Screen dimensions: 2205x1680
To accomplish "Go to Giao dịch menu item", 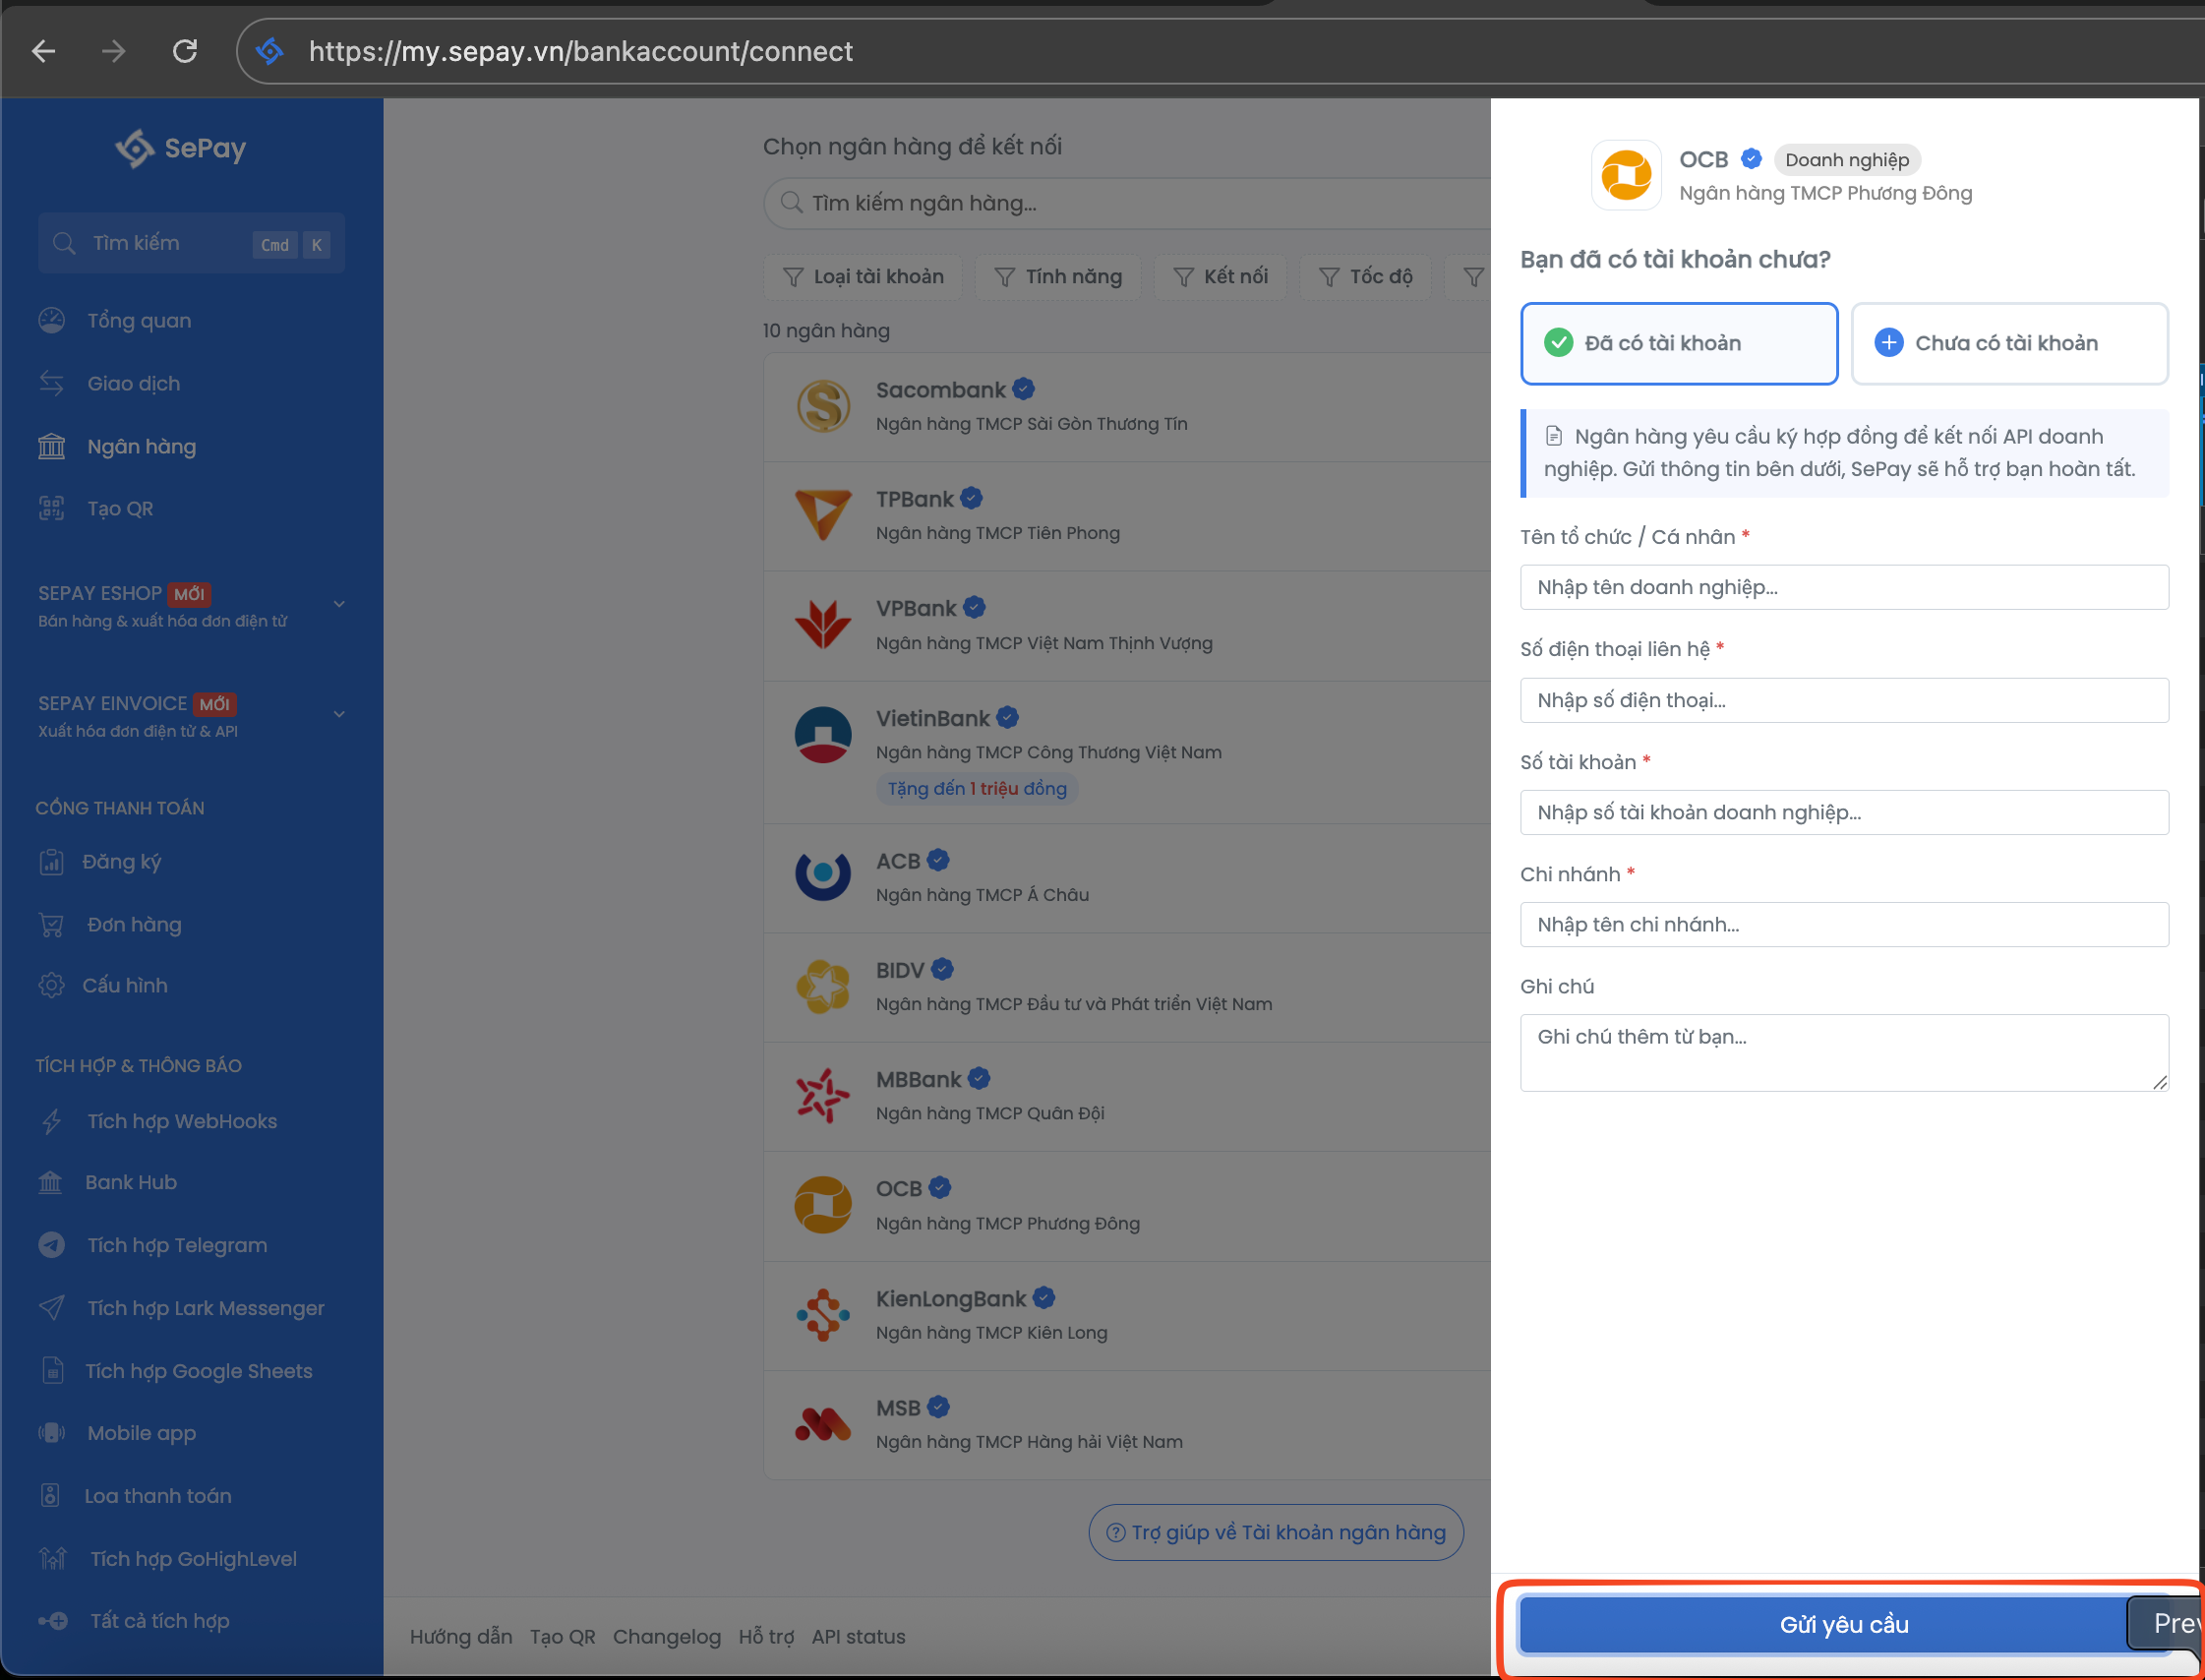I will point(133,383).
